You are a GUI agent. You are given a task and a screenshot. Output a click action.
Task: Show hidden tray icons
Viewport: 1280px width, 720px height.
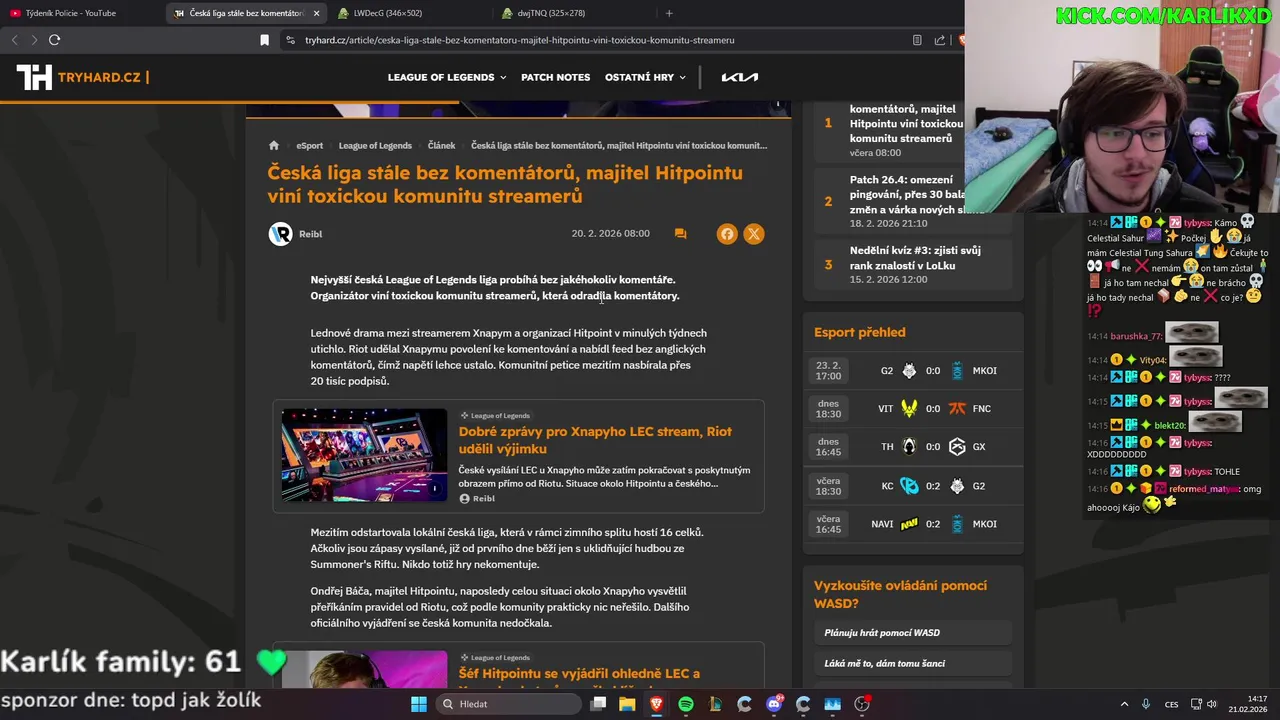click(x=1124, y=704)
